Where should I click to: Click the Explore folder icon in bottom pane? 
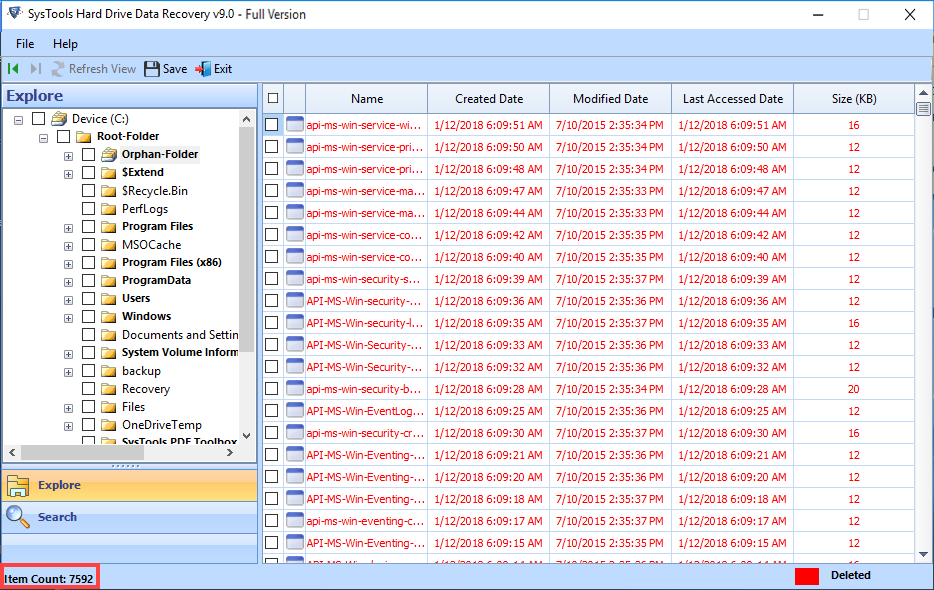(18, 486)
